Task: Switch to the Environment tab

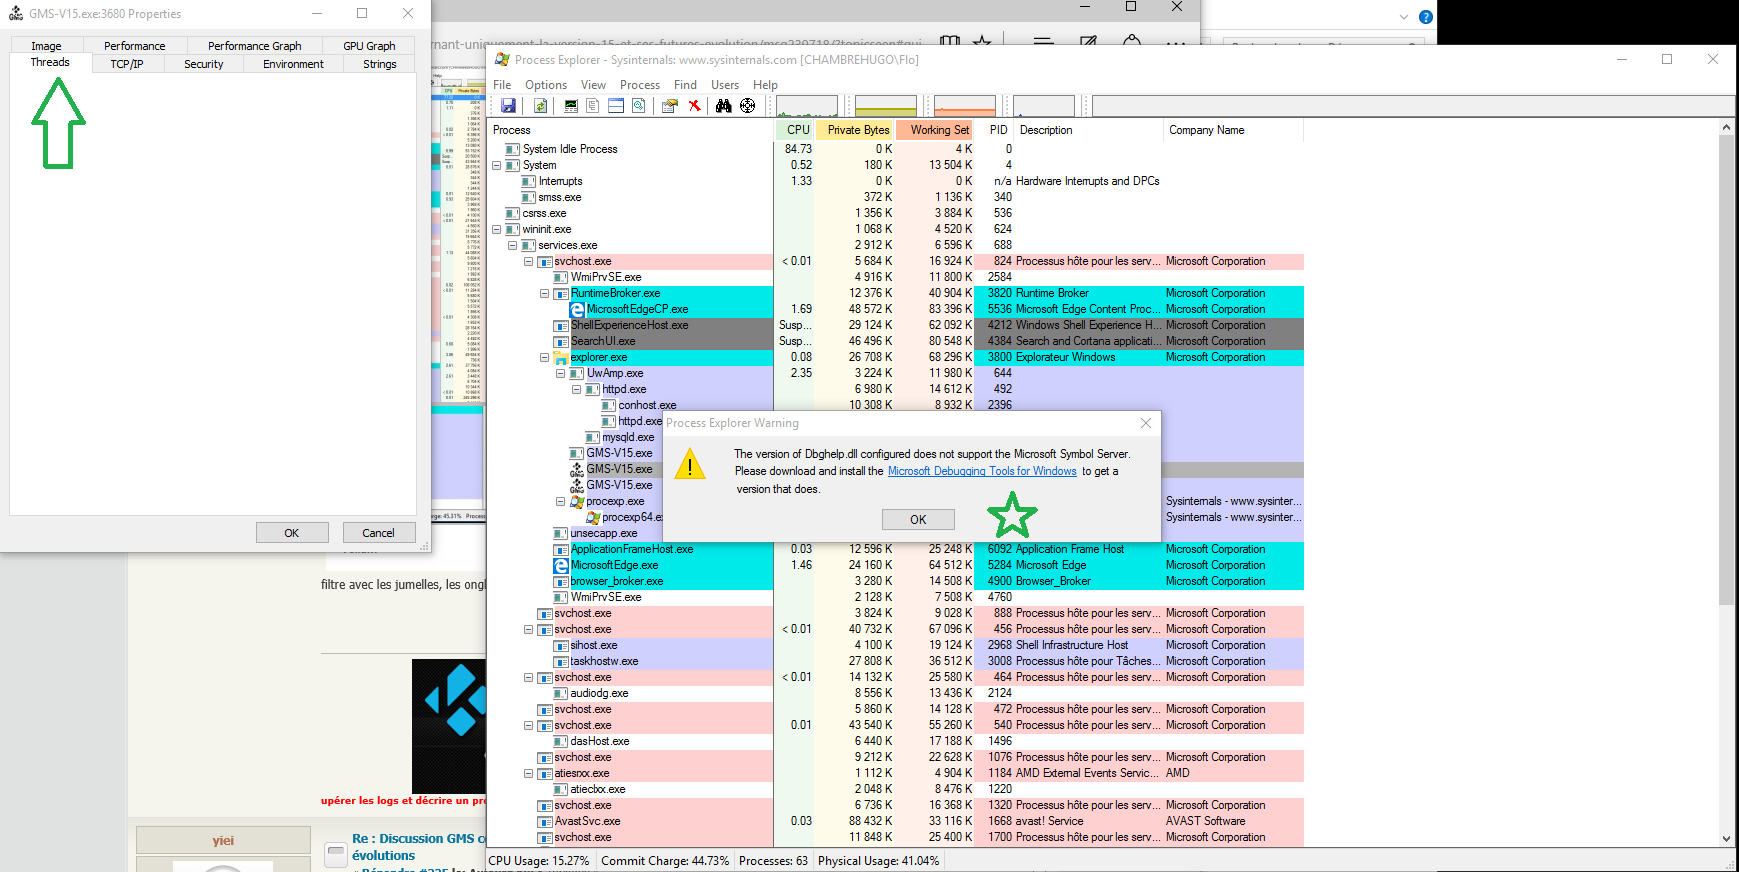Action: pyautogui.click(x=293, y=64)
